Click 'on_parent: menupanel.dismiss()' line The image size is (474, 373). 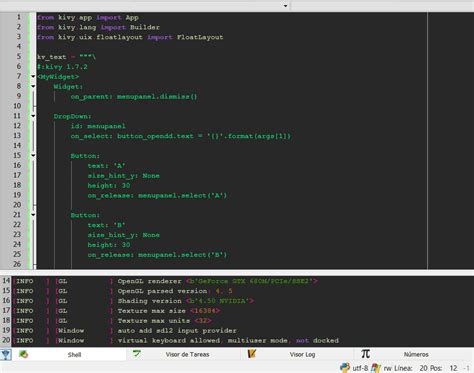(x=134, y=97)
